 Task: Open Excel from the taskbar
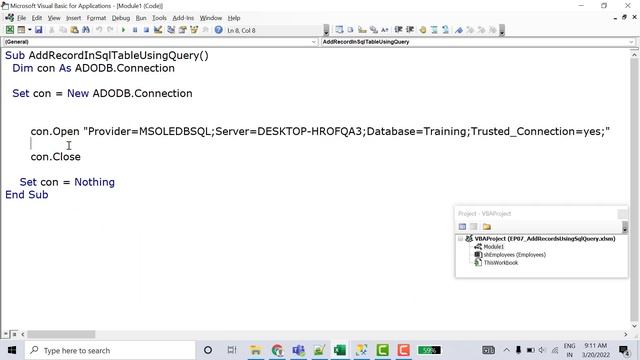click(340, 350)
